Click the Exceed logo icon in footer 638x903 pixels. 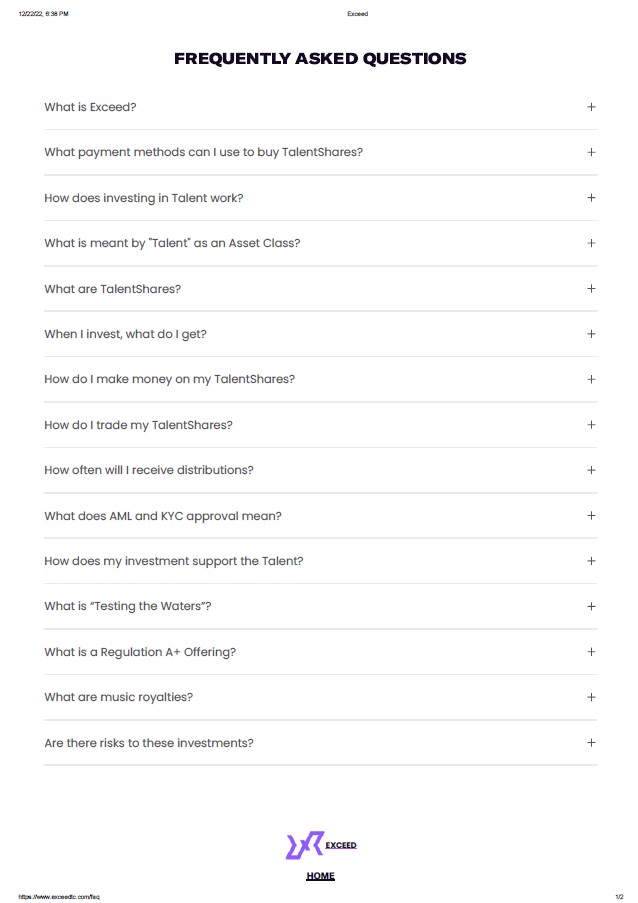(x=305, y=845)
